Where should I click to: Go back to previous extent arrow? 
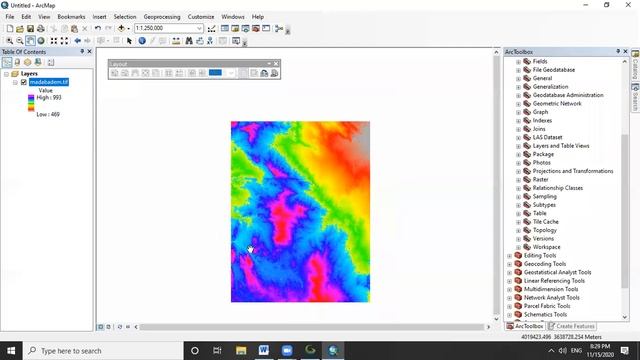pyautogui.click(x=78, y=41)
